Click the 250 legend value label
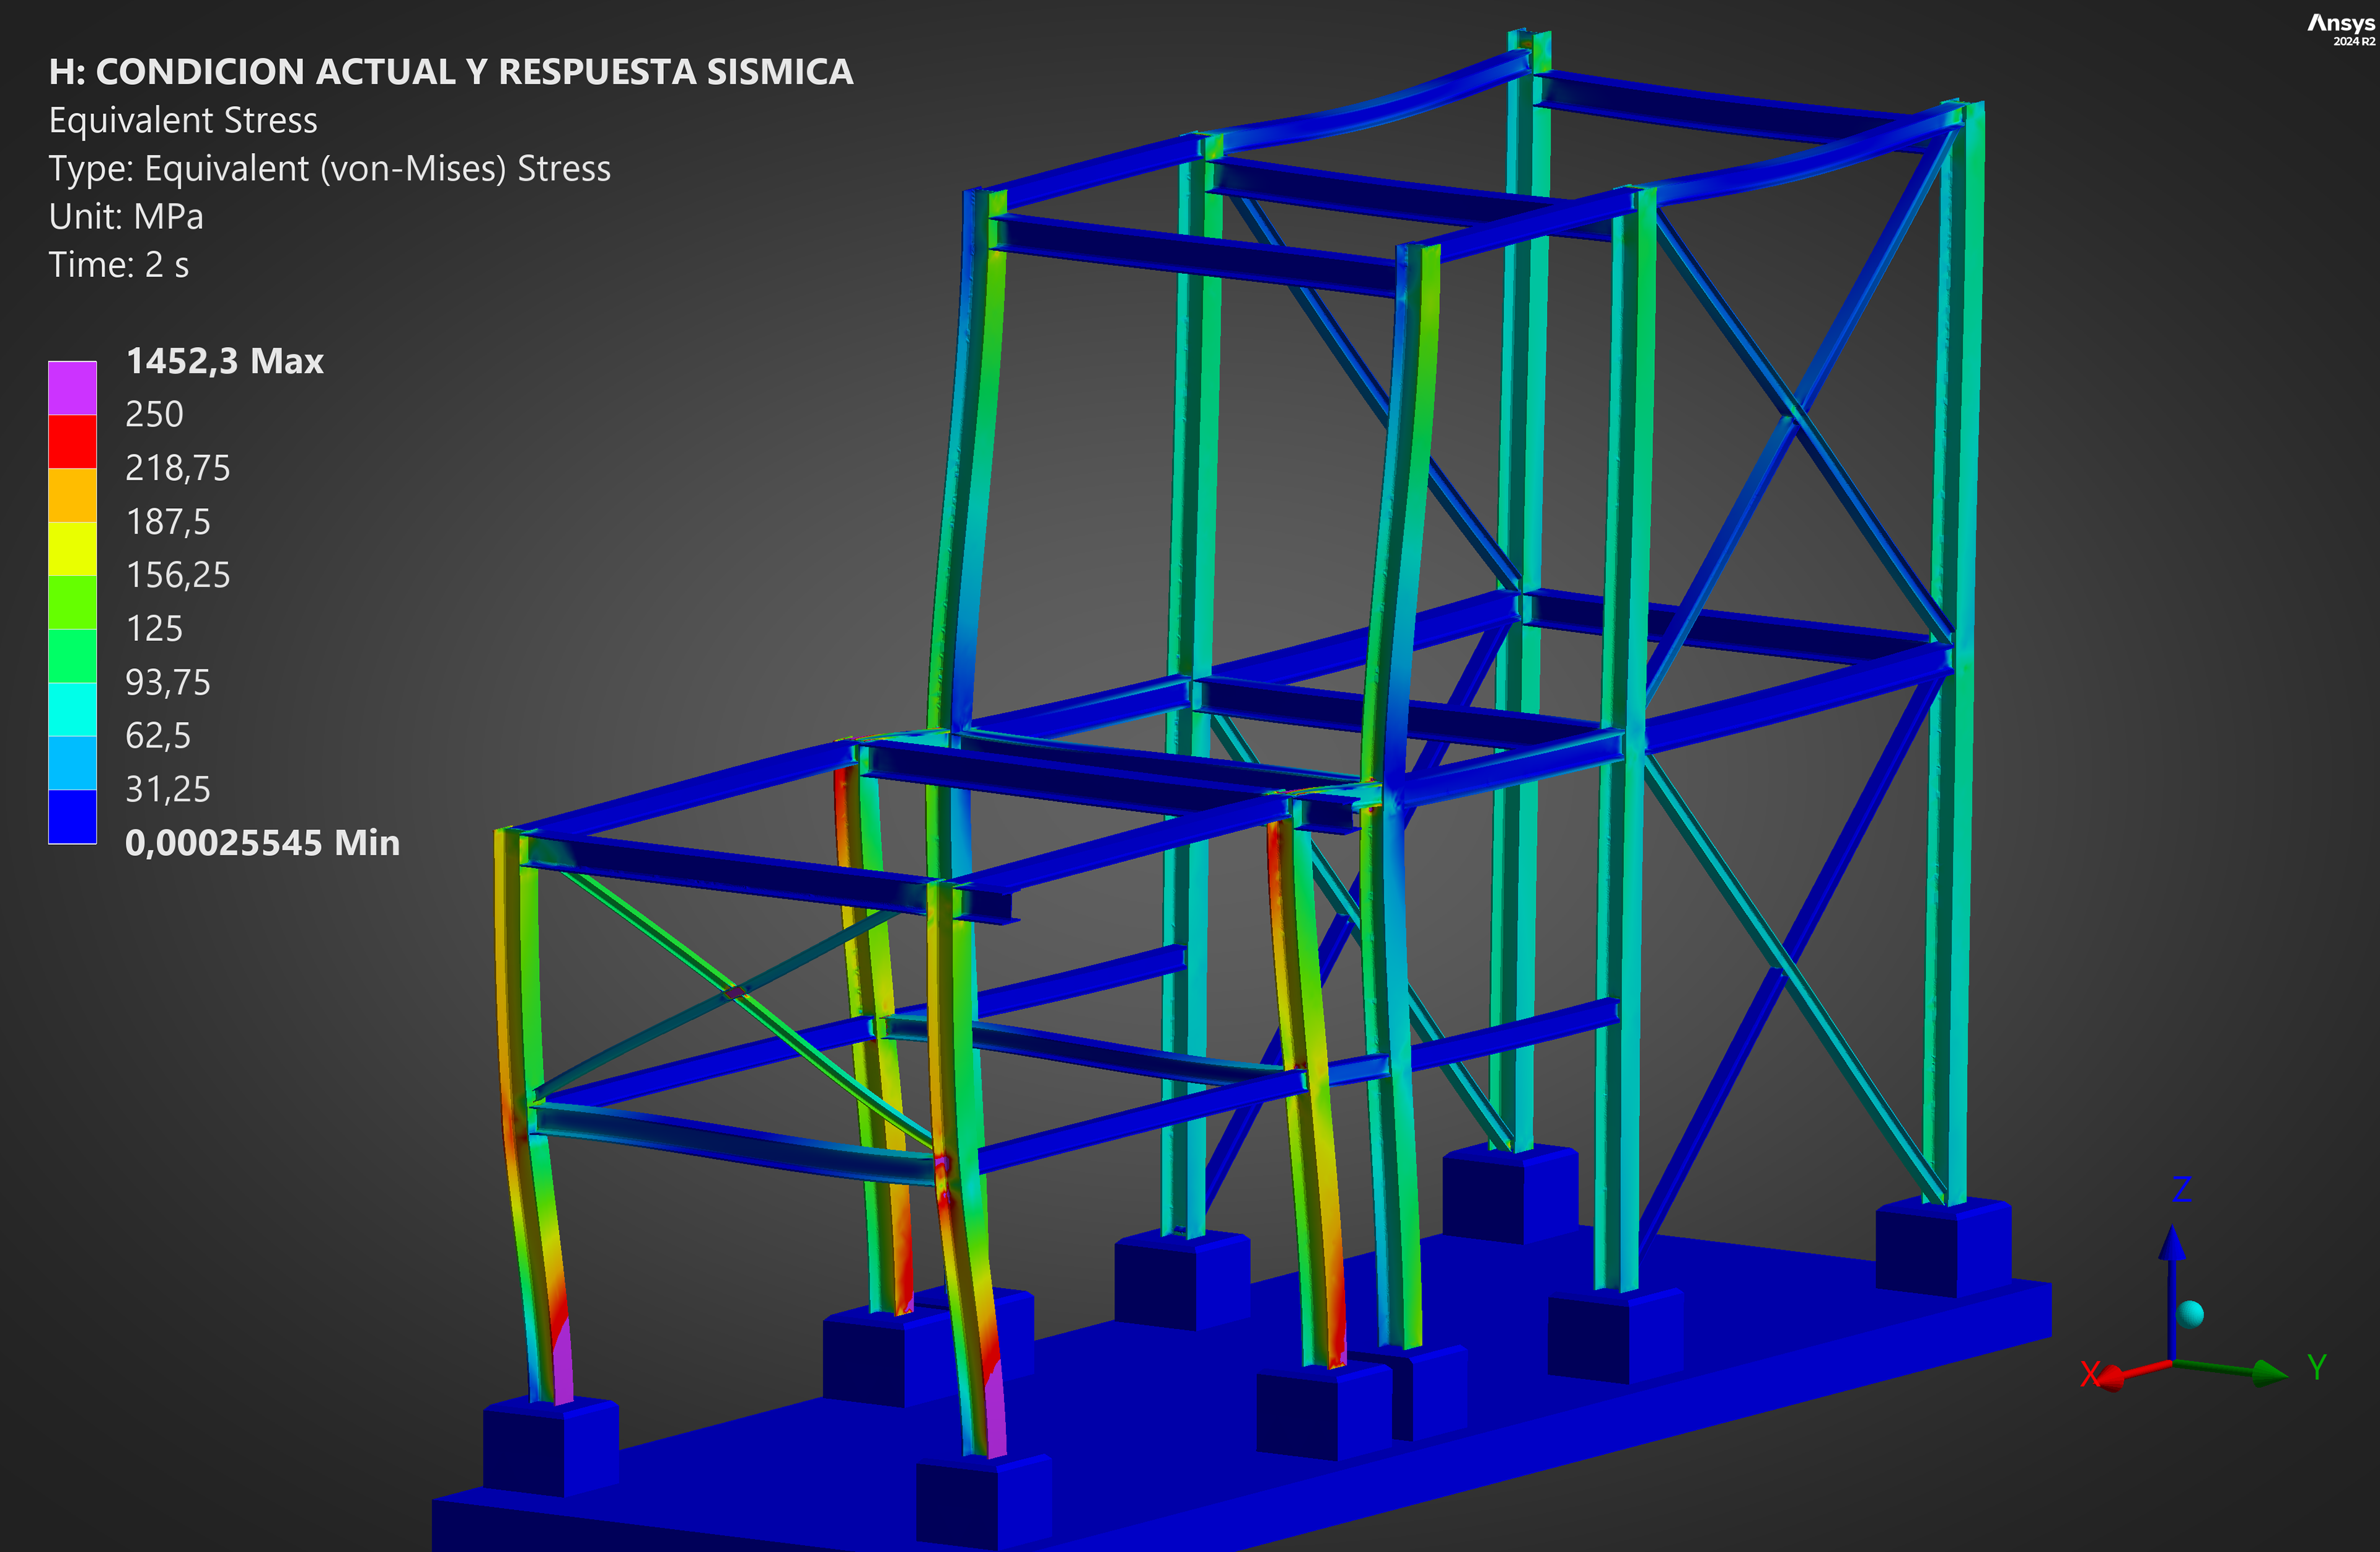 154,414
